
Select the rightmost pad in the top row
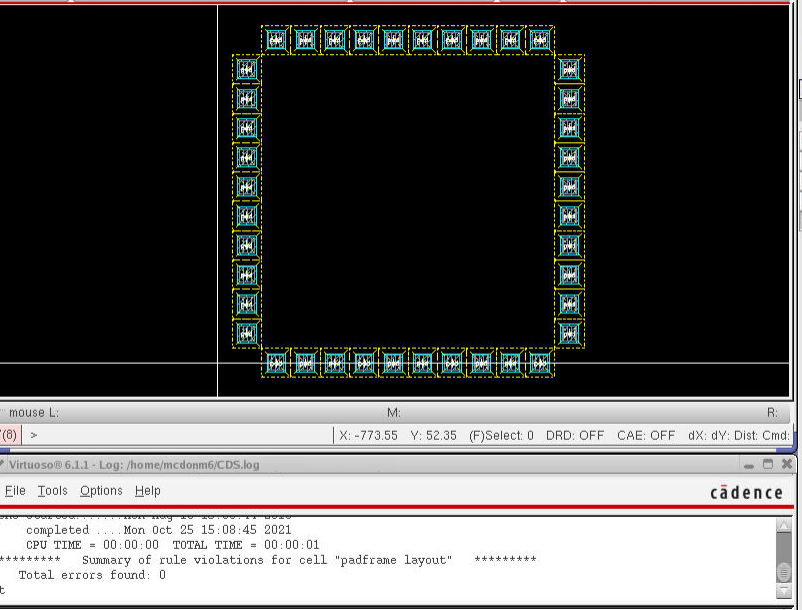coord(540,40)
